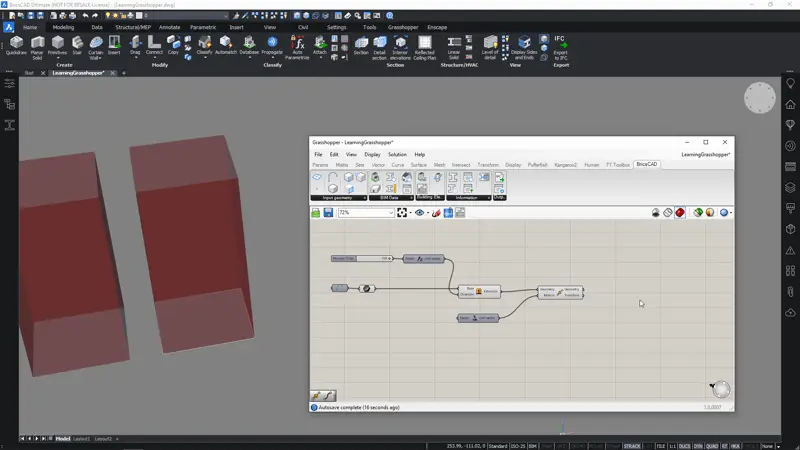Switch to the Kangaroo2 component tab
800x450 pixels.
click(x=566, y=164)
